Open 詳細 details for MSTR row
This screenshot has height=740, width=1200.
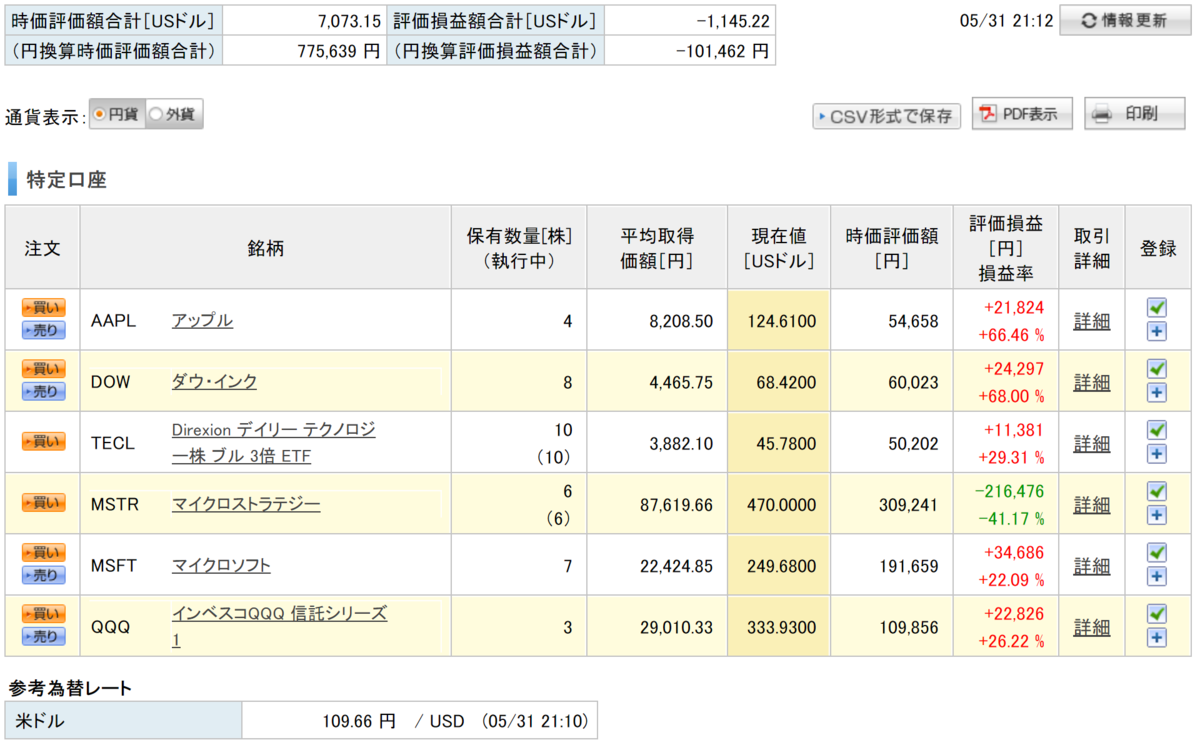click(x=1091, y=504)
